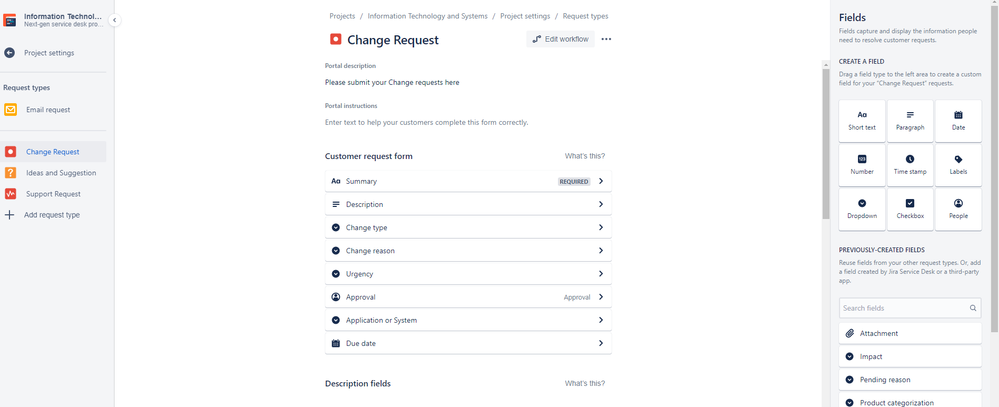Select the Number field type tile
Screen dimensions: 999x407
coord(862,165)
